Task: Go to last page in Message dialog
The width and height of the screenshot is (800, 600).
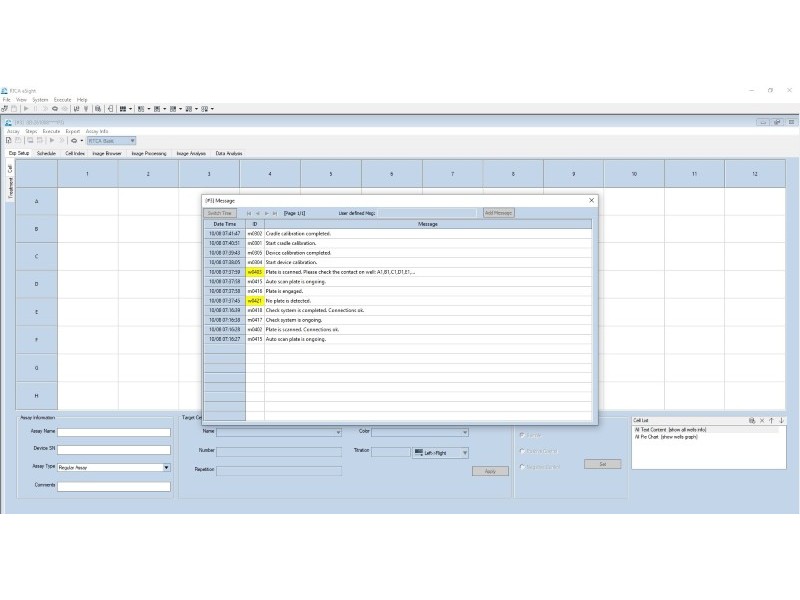Action: (275, 213)
